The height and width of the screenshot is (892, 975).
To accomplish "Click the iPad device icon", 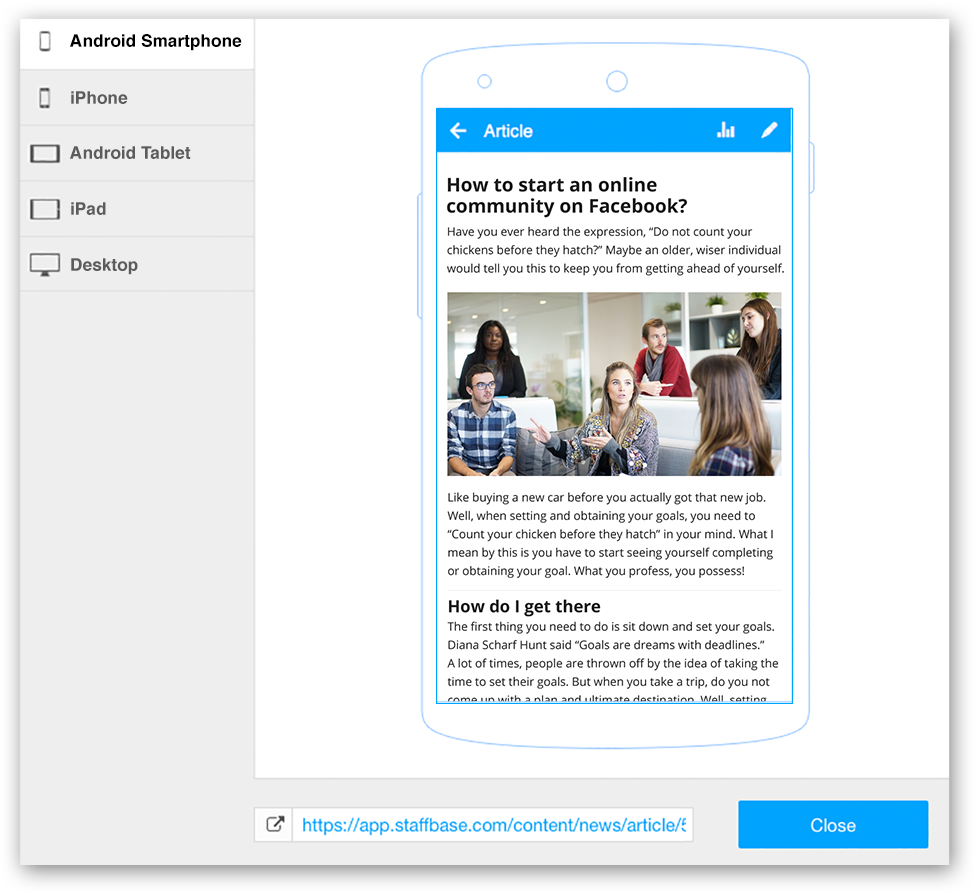I will [45, 209].
